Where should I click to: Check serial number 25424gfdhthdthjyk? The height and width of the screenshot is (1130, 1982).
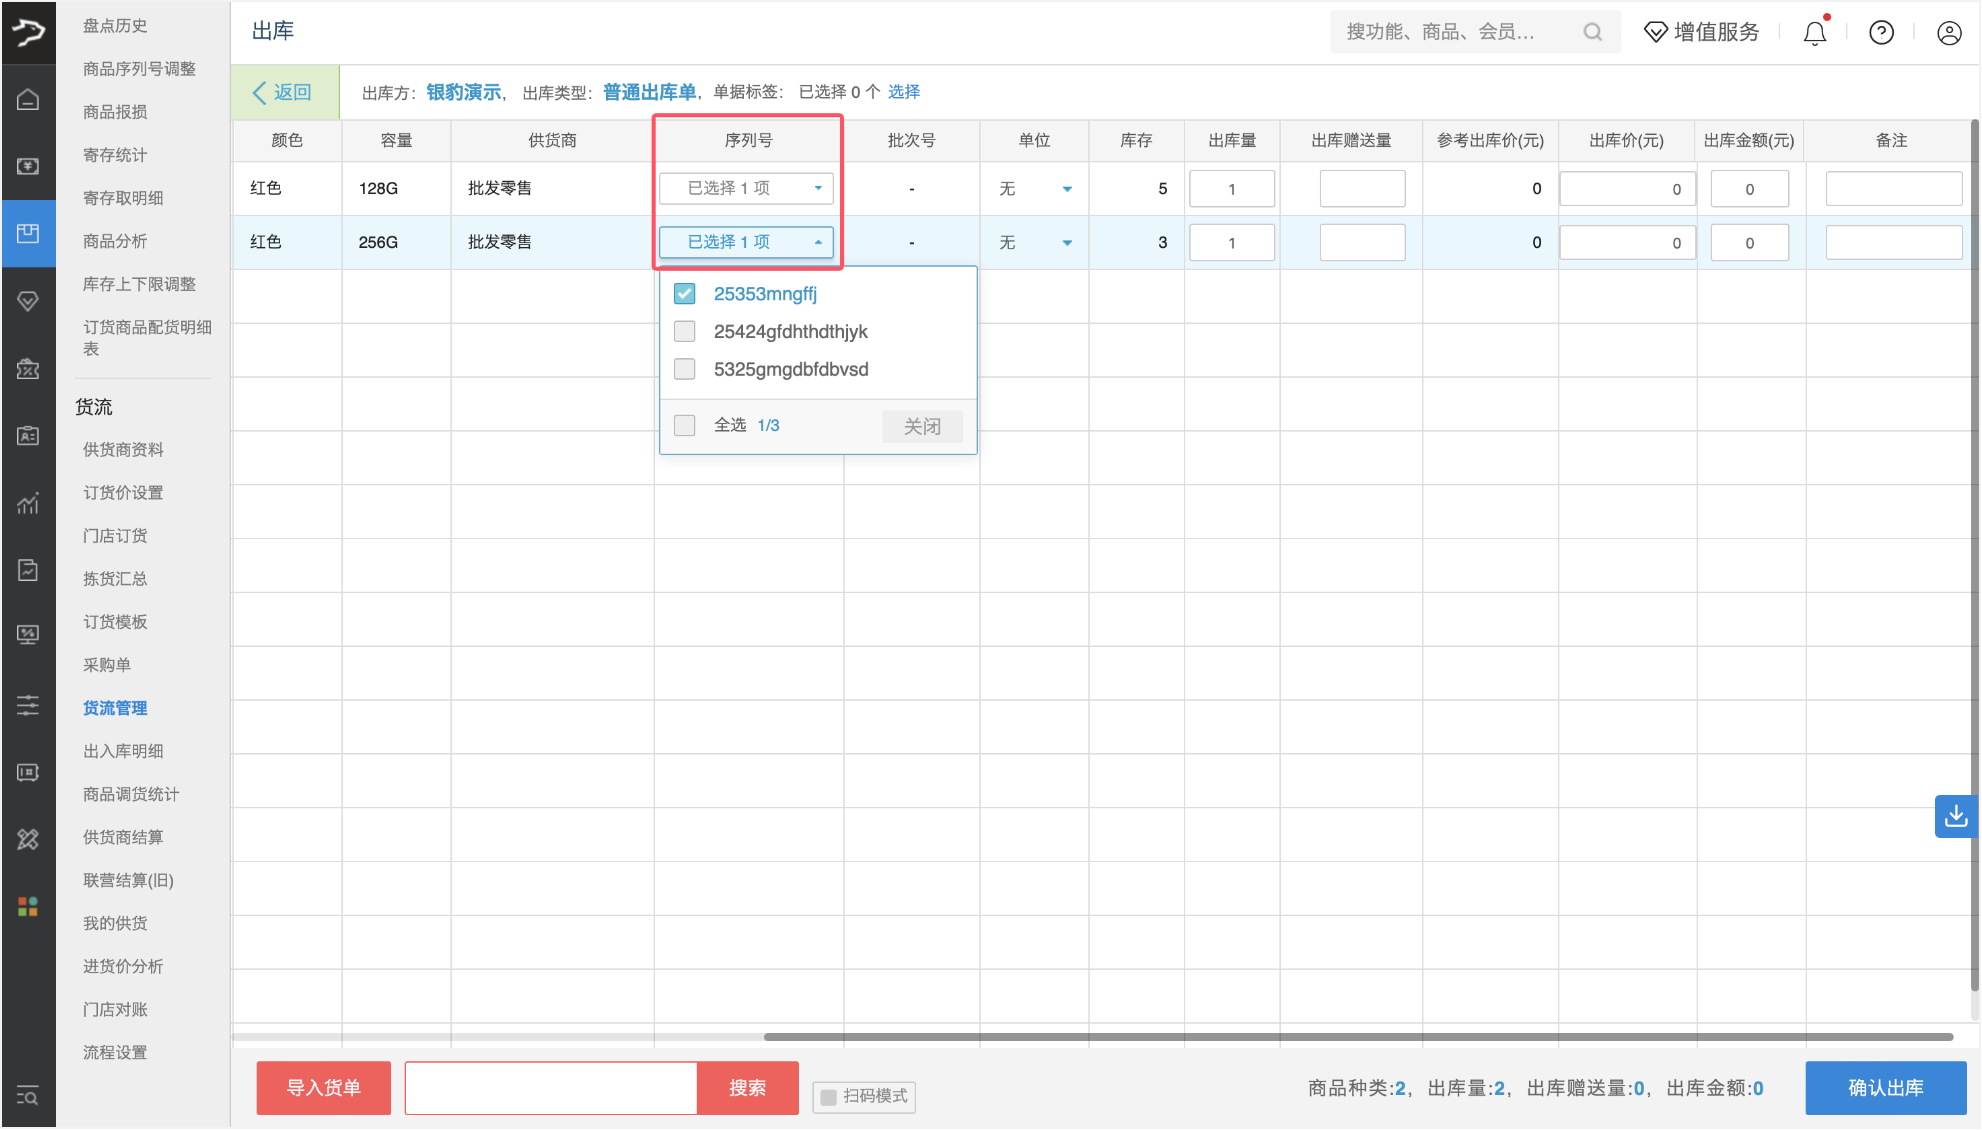pos(685,331)
